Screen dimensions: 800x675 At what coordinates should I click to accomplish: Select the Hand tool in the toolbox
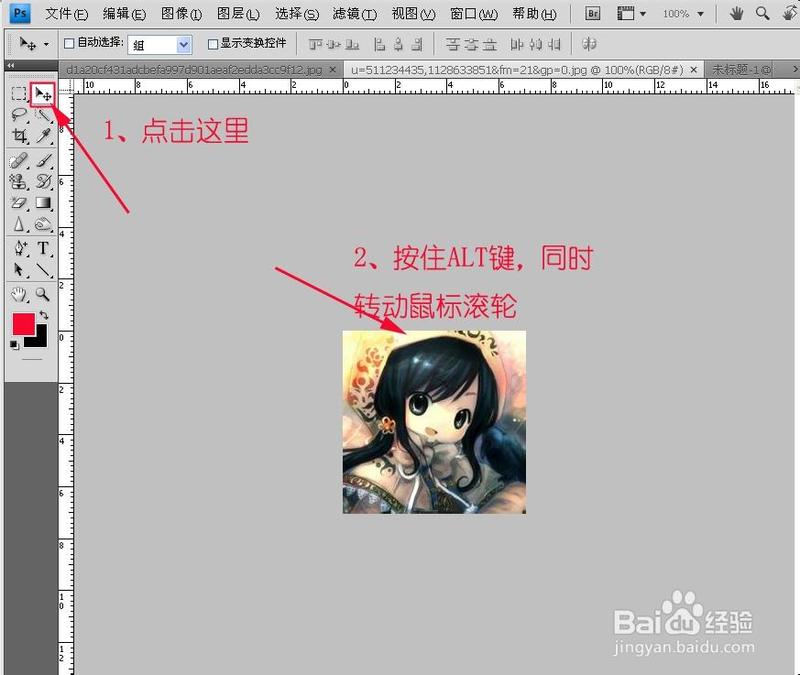click(x=19, y=294)
